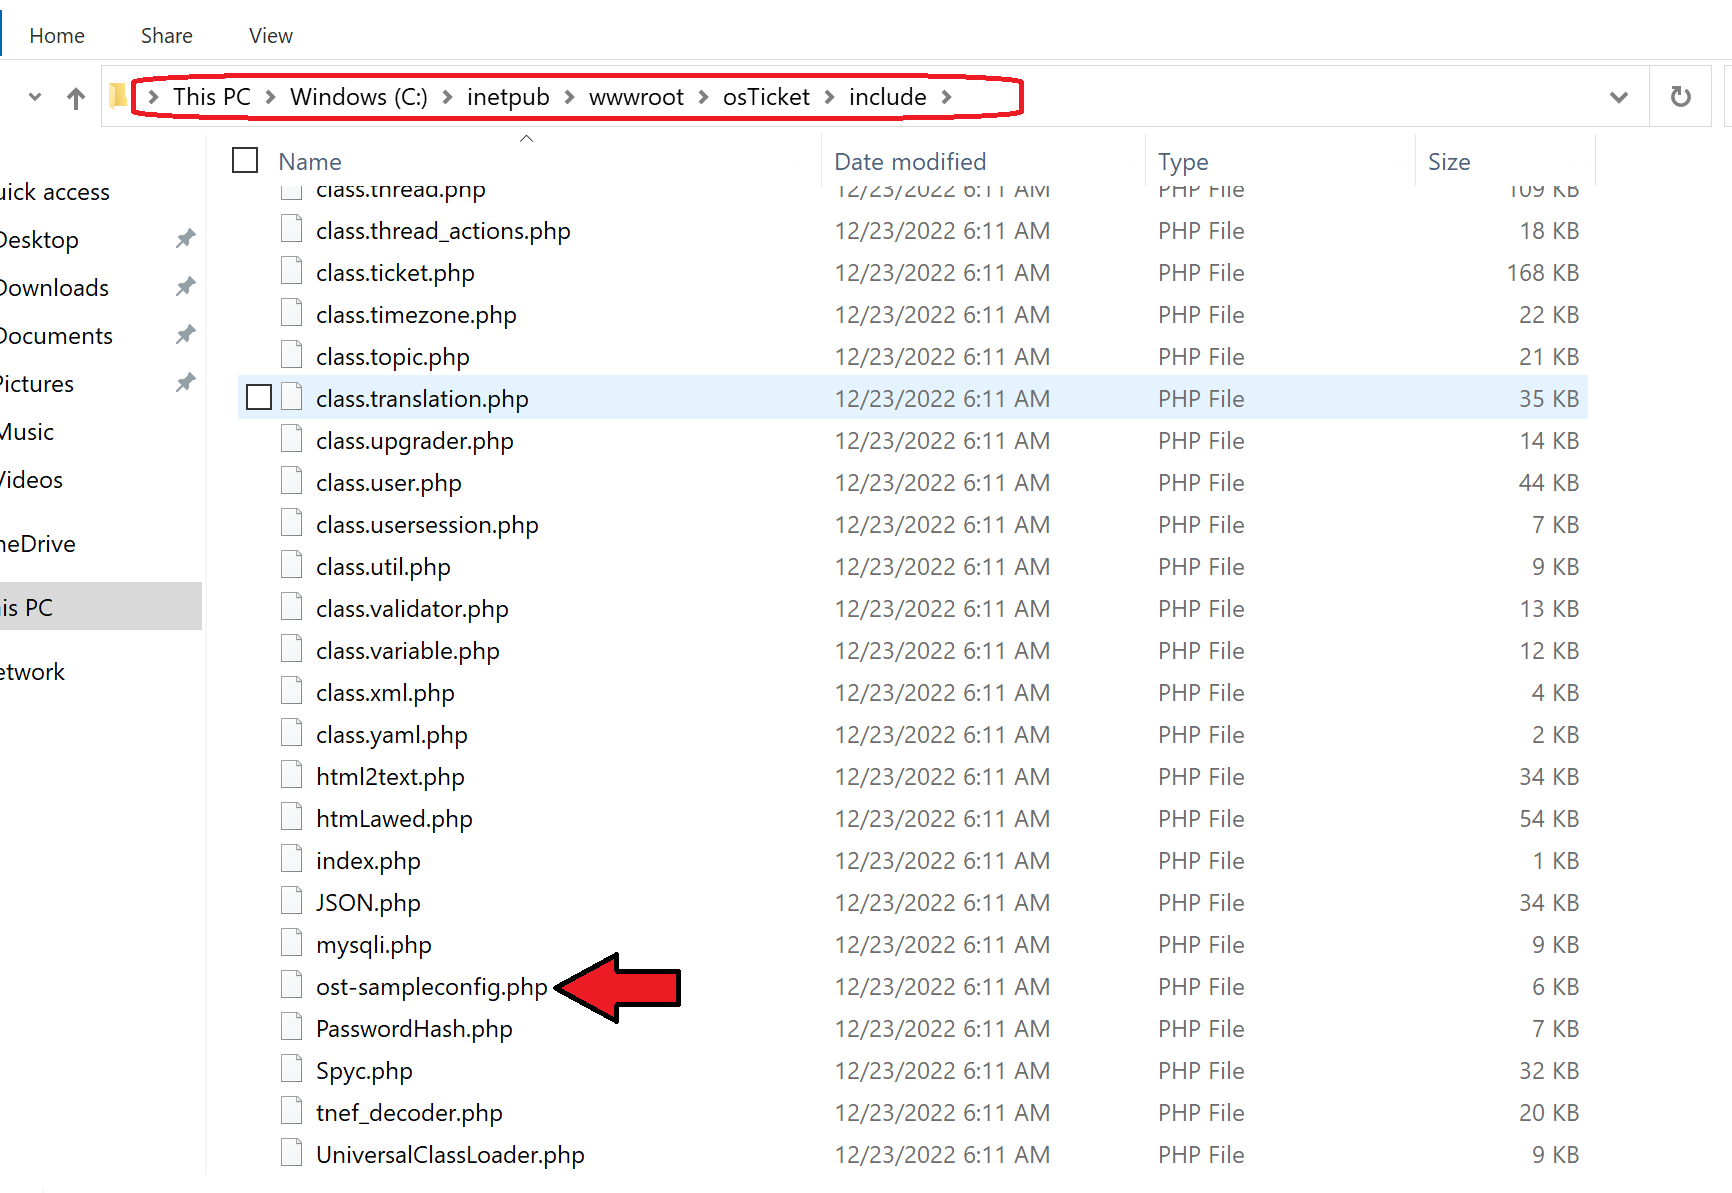The image size is (1732, 1193).
Task: Click file icon of class.ticket.php
Action: click(x=292, y=272)
